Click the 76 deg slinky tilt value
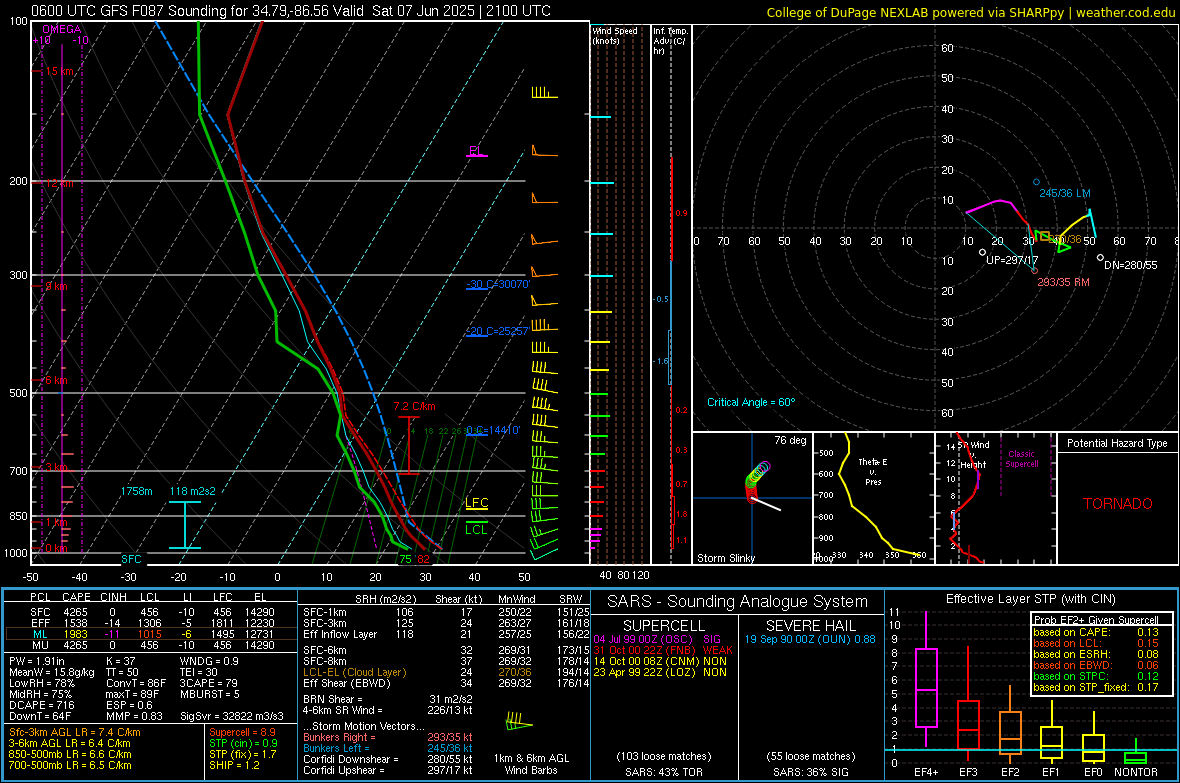Image resolution: width=1180 pixels, height=783 pixels. tap(790, 440)
